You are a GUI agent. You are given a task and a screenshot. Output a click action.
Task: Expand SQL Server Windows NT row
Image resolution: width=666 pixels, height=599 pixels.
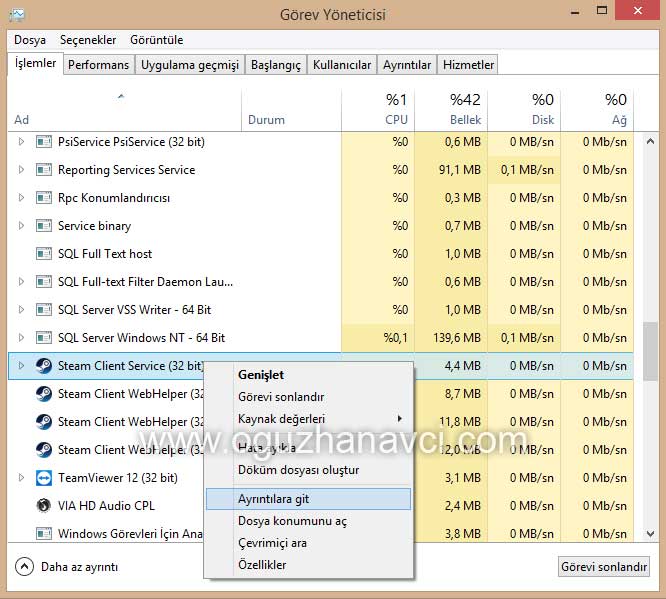(x=21, y=338)
